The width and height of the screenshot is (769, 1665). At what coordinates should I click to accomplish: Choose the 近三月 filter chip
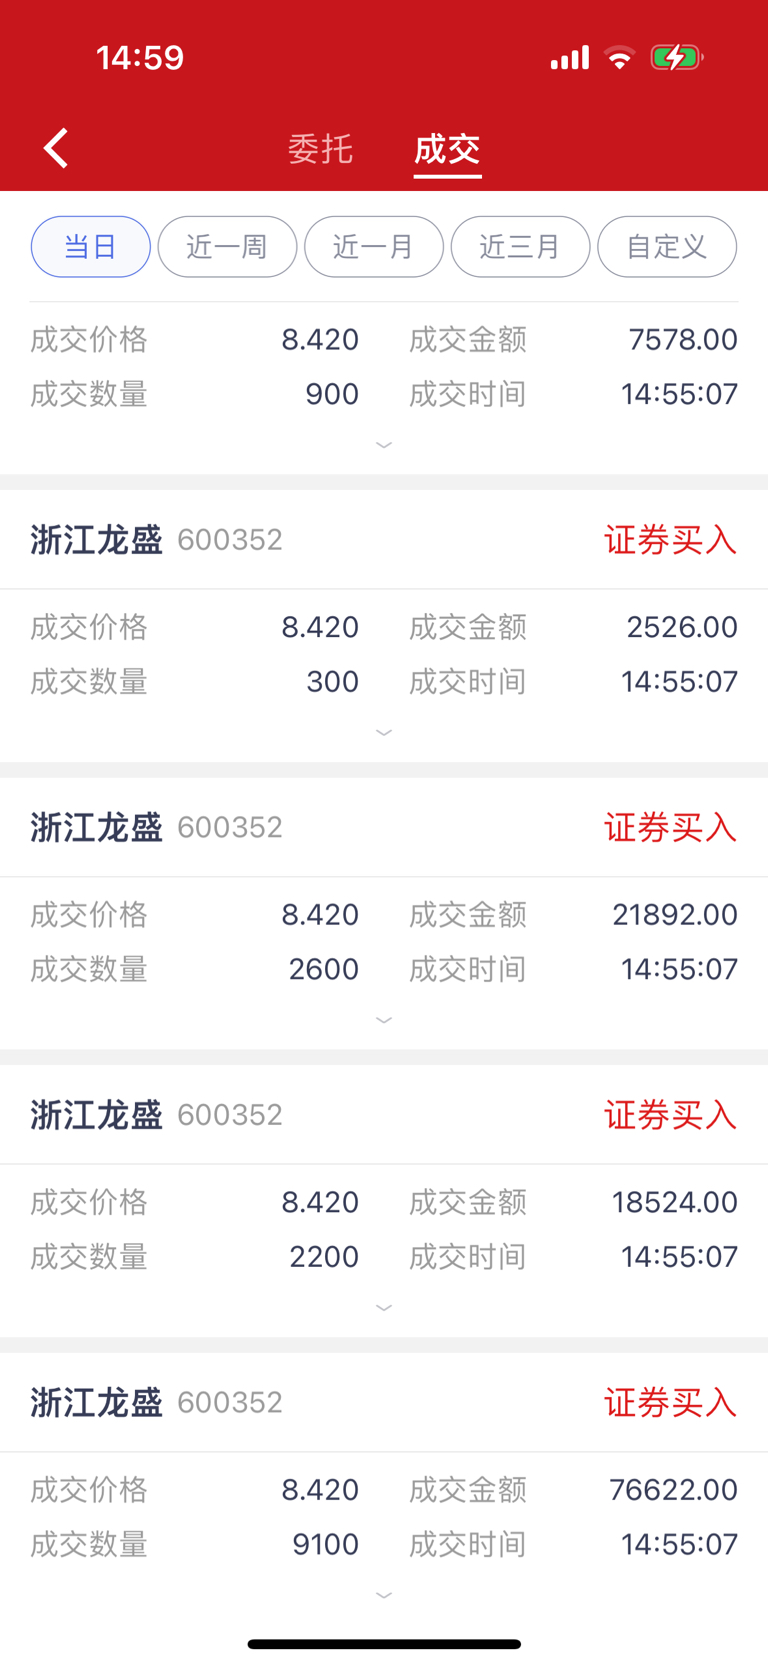point(520,247)
